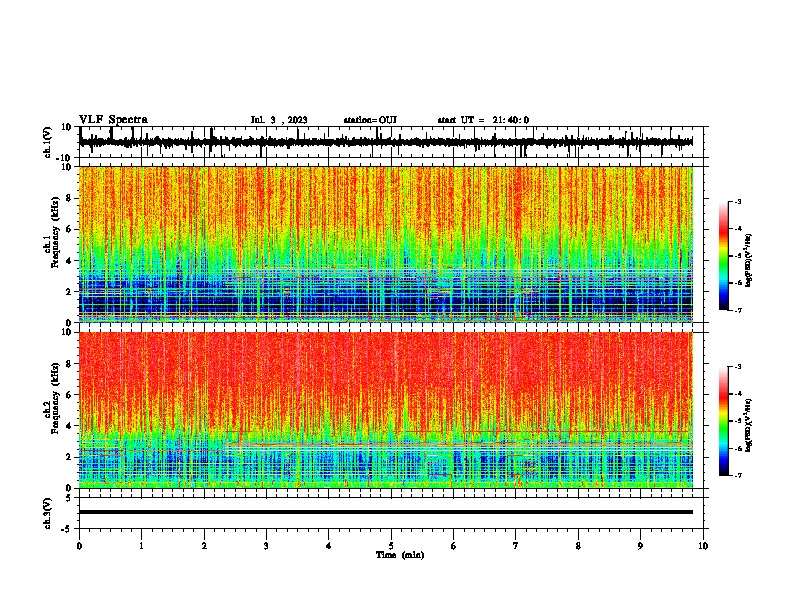Click the "10" at the time axis end
The height and width of the screenshot is (612, 792).
pos(703,545)
